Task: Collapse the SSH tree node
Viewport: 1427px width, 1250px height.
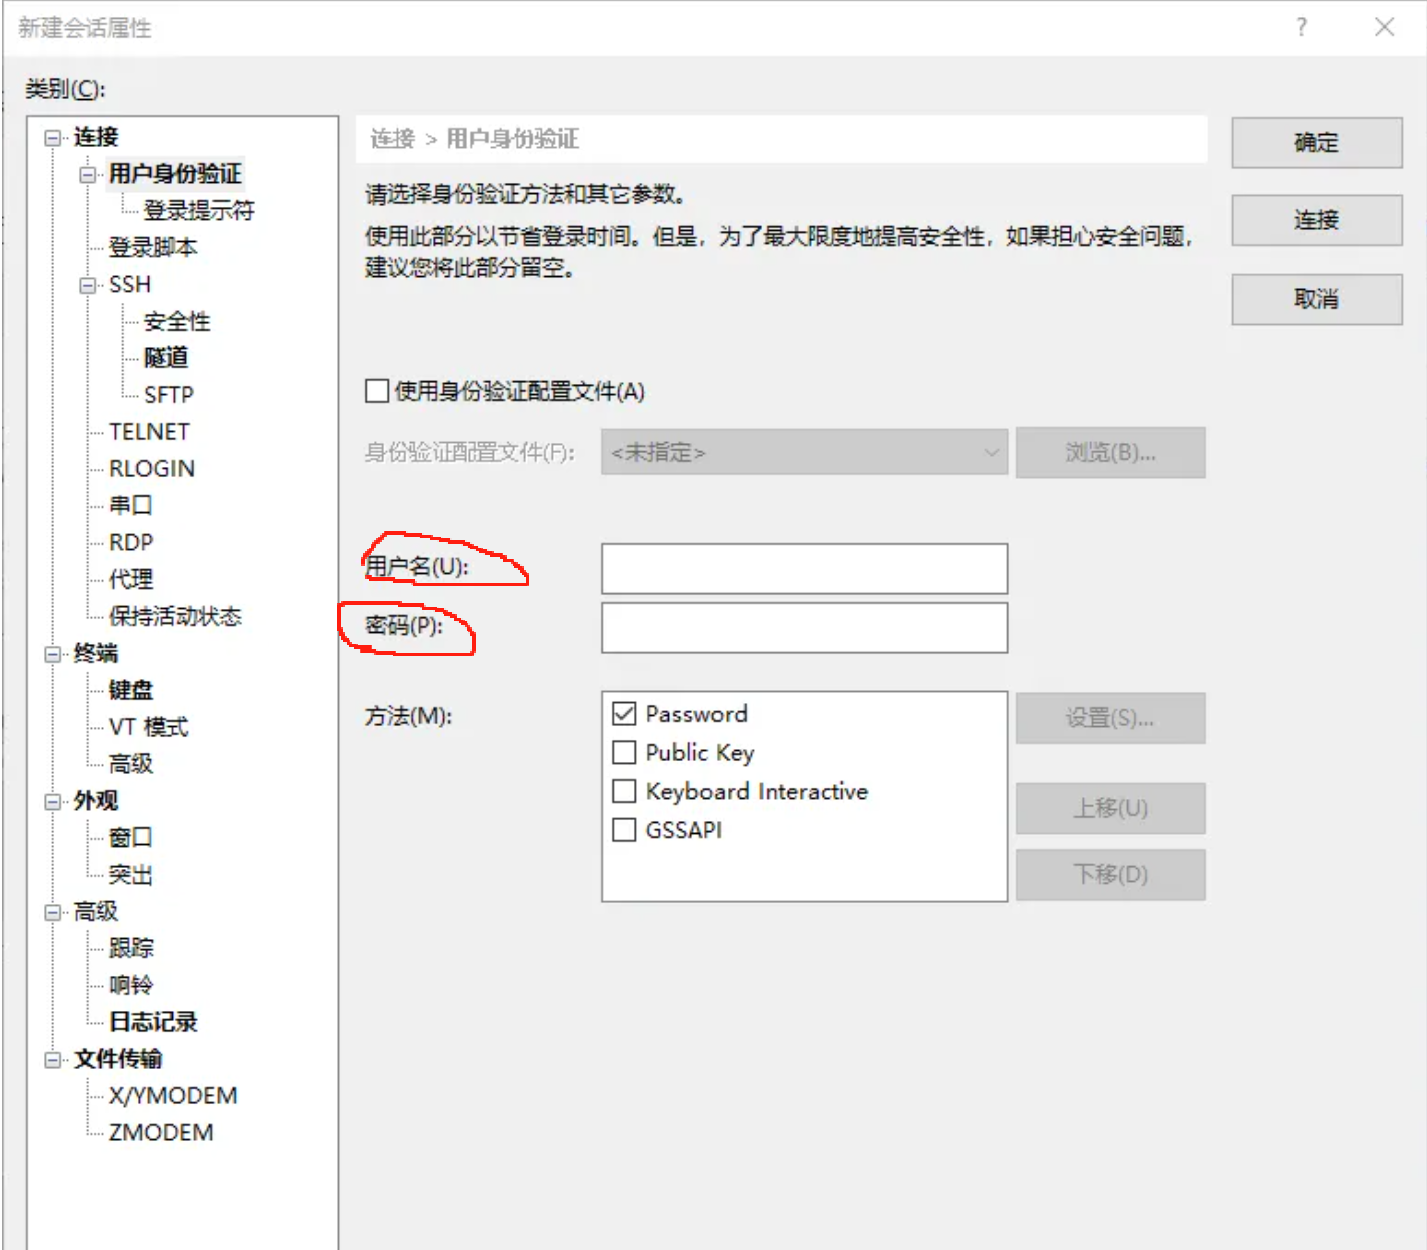Action: 88,285
